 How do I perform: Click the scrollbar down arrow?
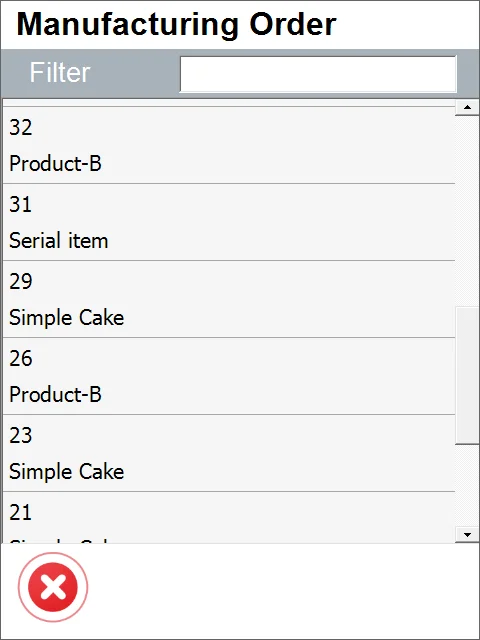(x=467, y=534)
